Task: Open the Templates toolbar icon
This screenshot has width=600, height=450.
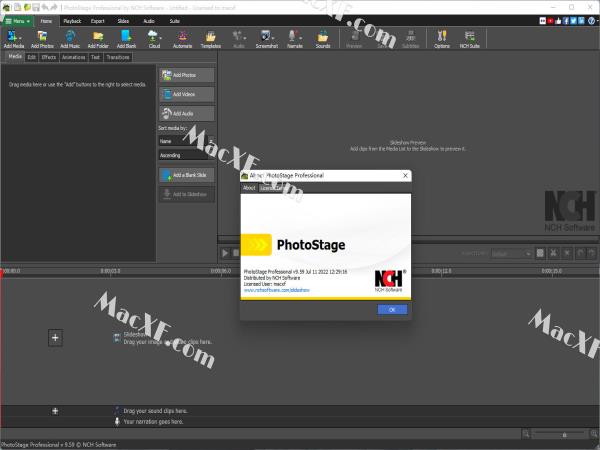Action: coord(210,39)
